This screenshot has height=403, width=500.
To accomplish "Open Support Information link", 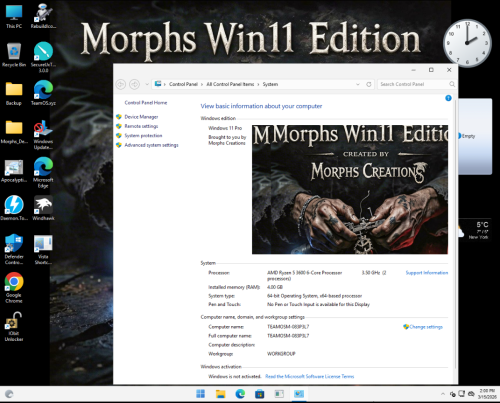I will pyautogui.click(x=427, y=273).
